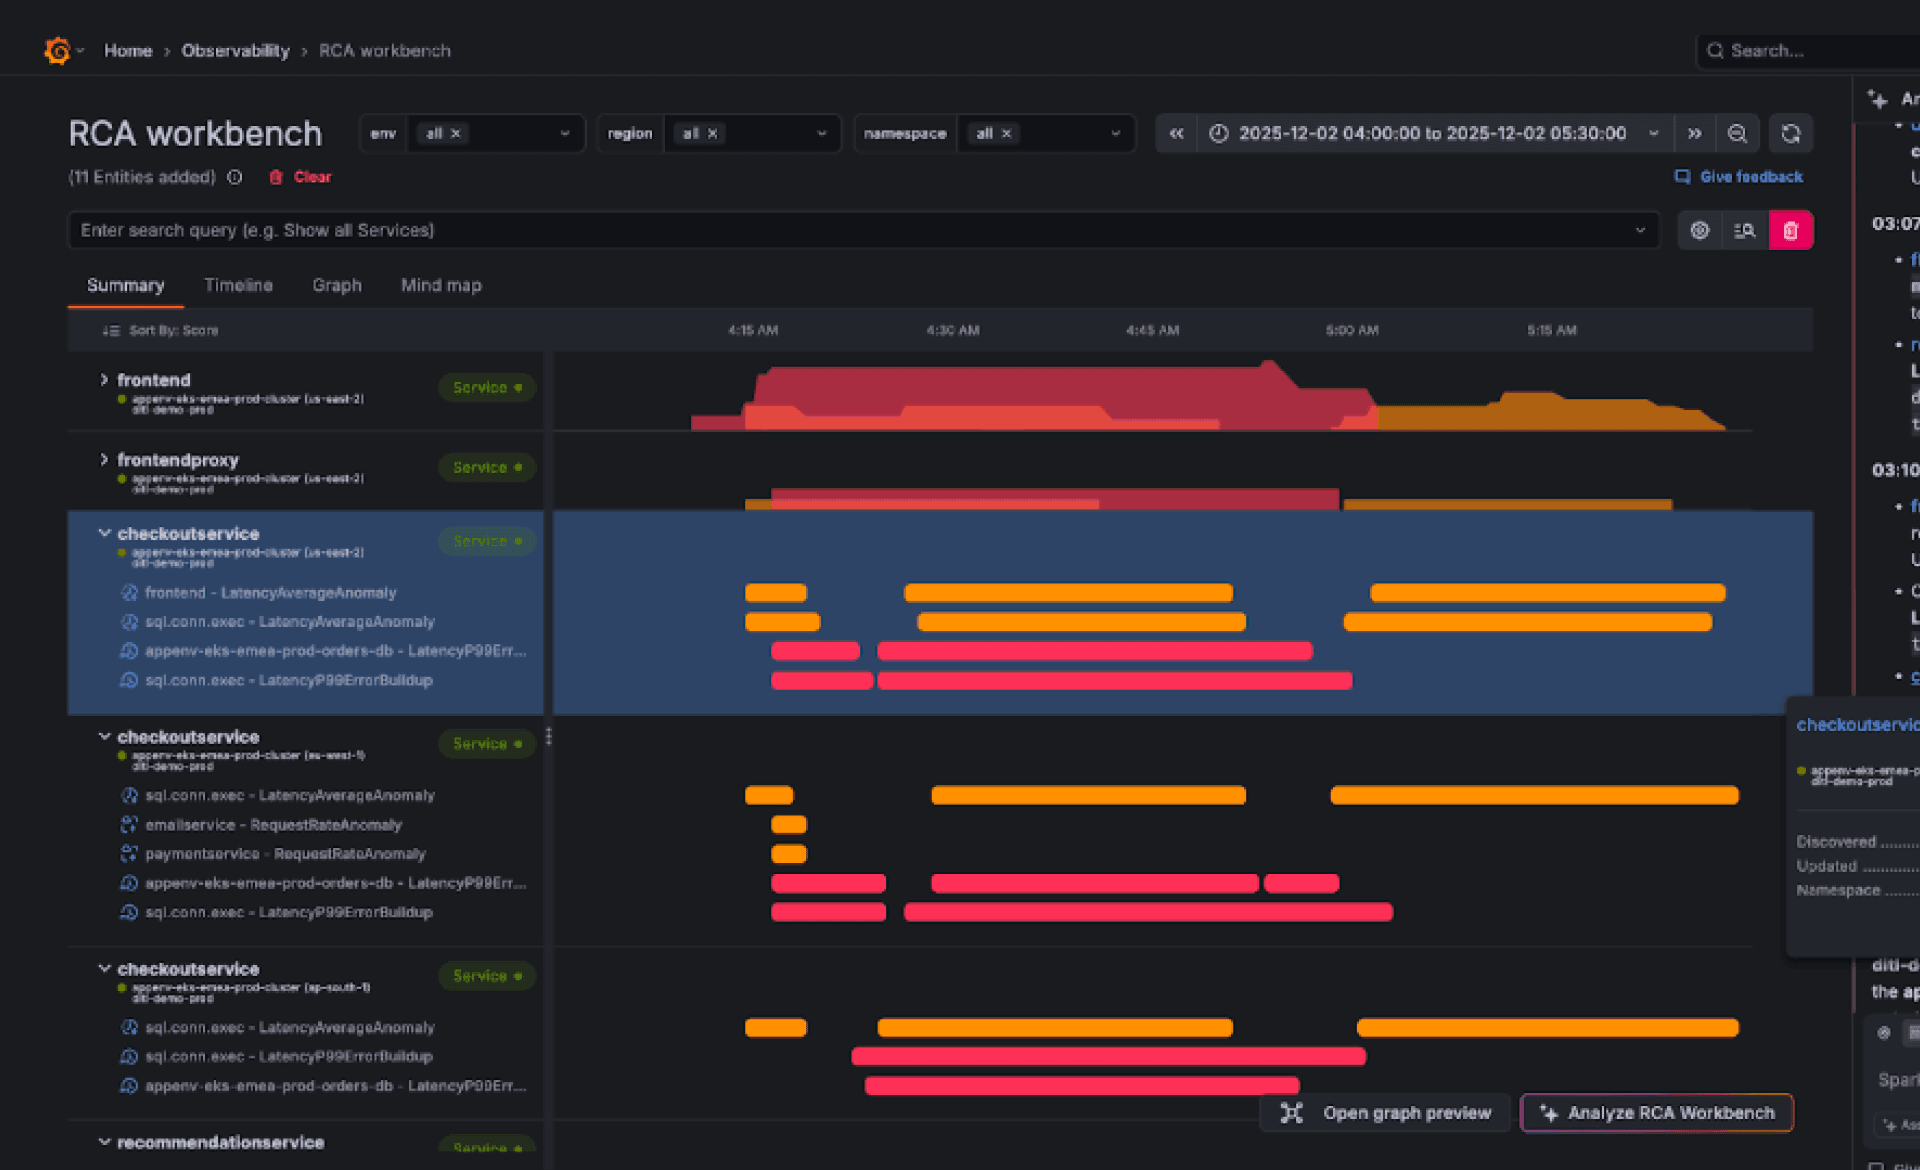
Task: Open Sort By: Score option
Action: coord(160,330)
